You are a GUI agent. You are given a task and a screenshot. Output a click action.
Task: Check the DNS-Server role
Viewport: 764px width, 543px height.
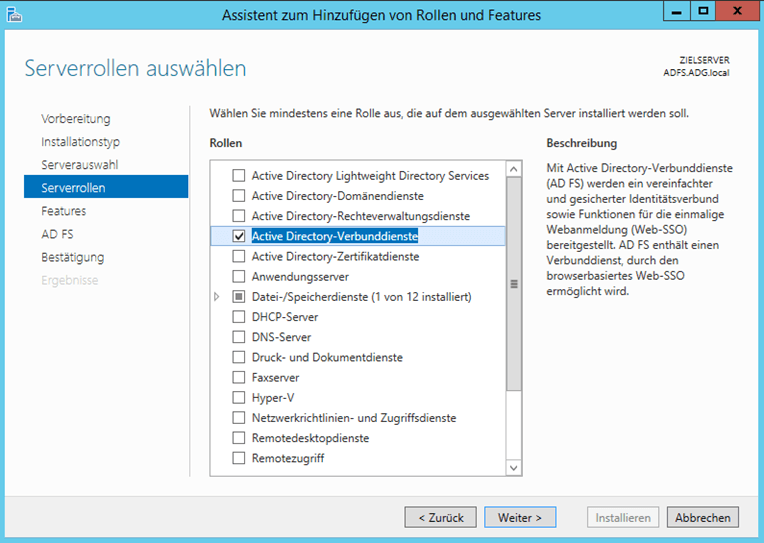pos(239,337)
